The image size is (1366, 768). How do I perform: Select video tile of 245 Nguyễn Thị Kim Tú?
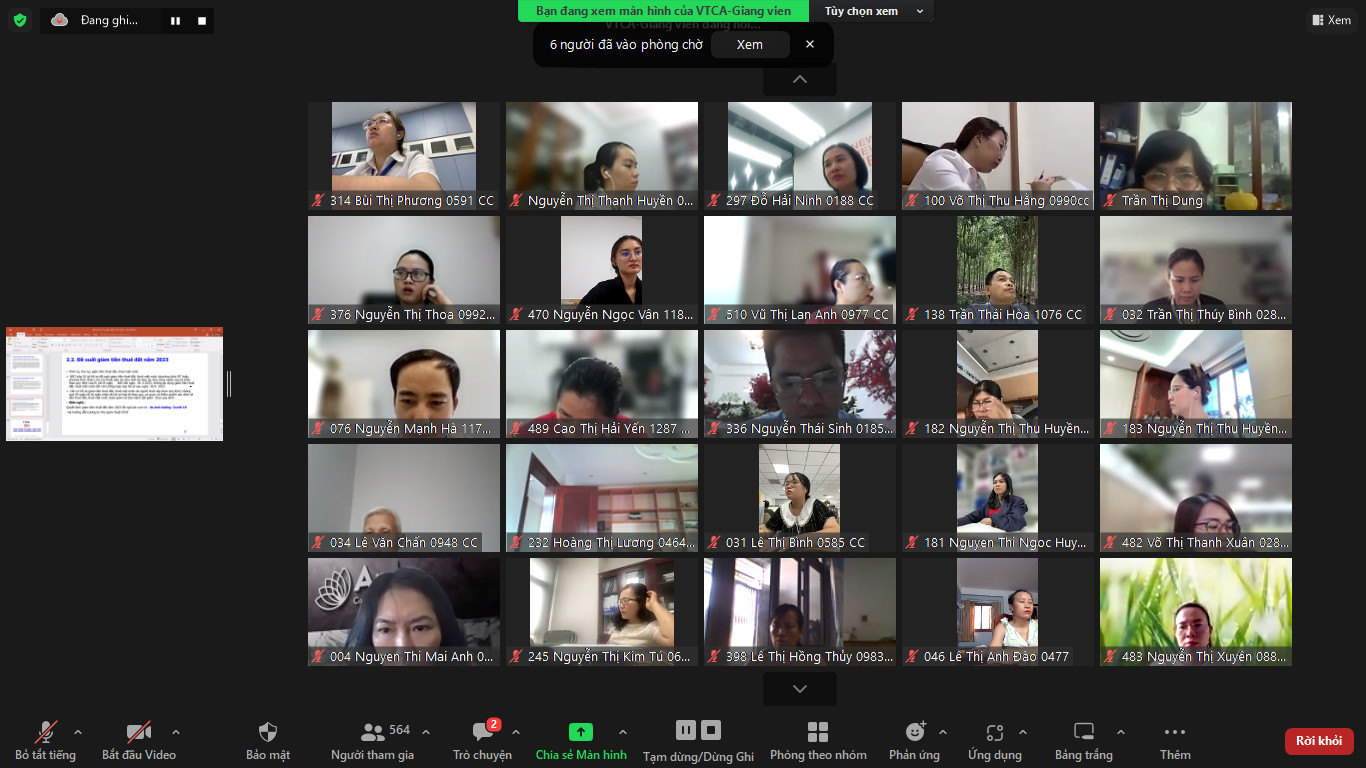(x=602, y=612)
